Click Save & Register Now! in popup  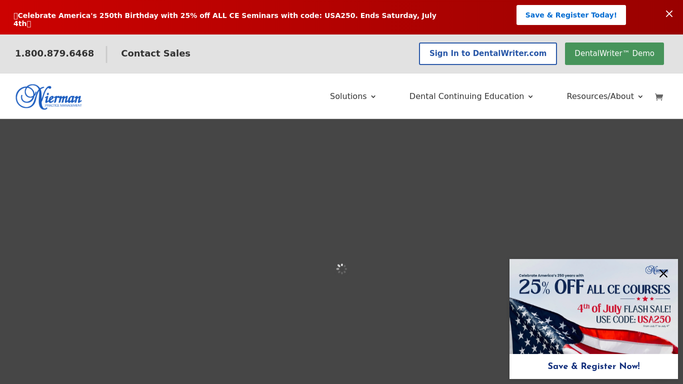[594, 366]
